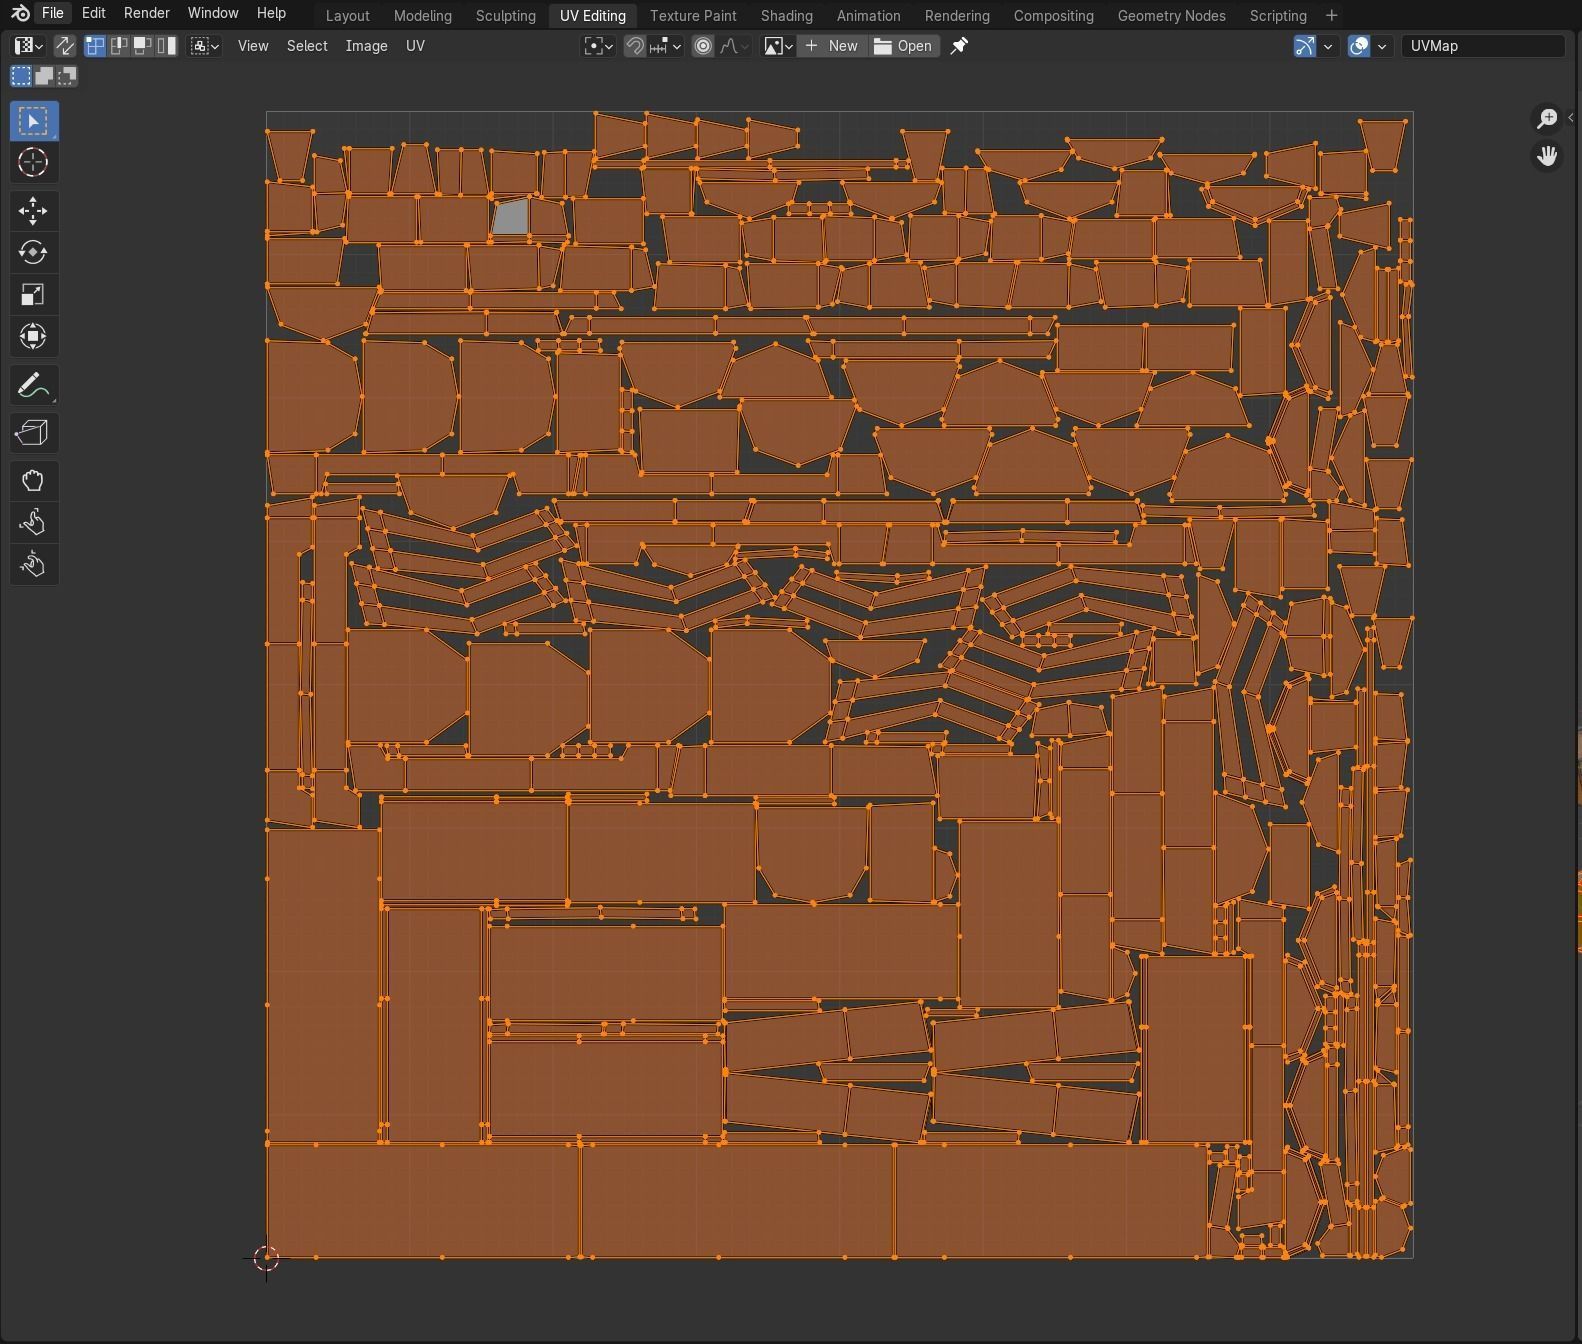The width and height of the screenshot is (1582, 1344).
Task: Open sticky selection mode dropdown
Action: [205, 46]
